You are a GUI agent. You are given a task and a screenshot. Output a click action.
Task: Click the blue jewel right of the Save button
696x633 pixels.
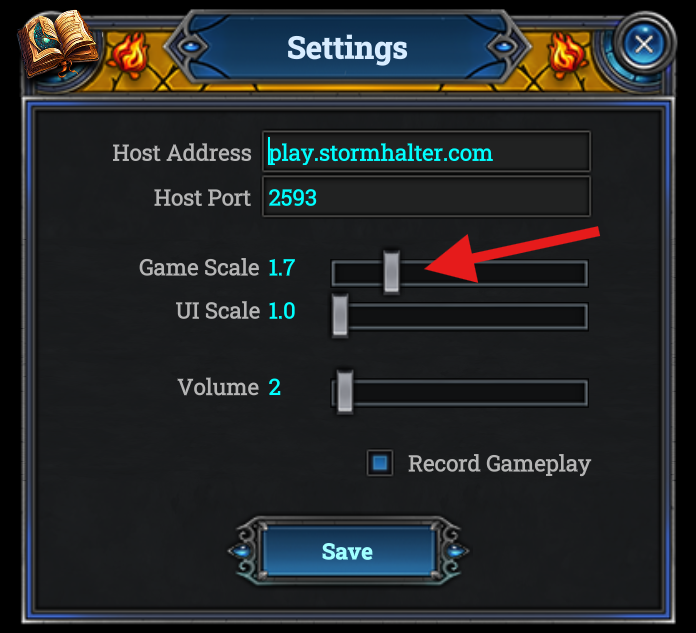[455, 551]
